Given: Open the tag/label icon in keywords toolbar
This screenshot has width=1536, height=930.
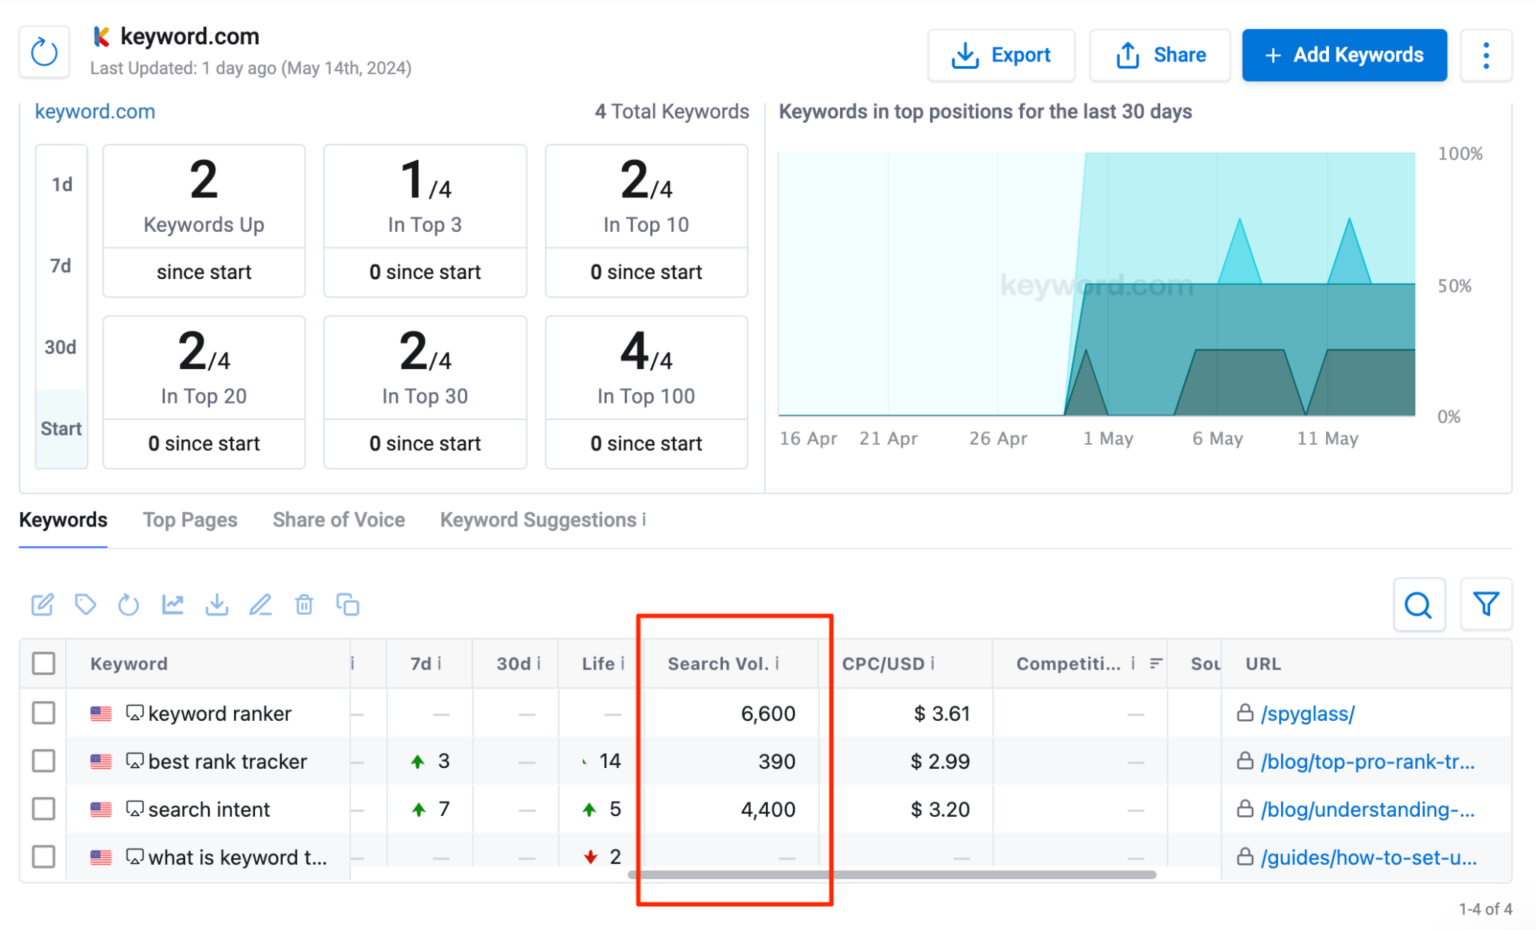Looking at the screenshot, I should (85, 604).
